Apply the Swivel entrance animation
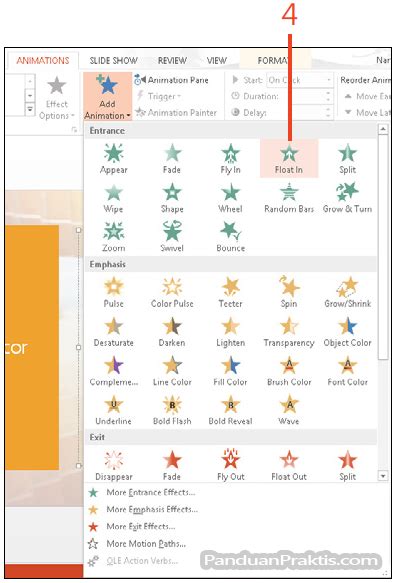The height and width of the screenshot is (583, 397). [x=172, y=237]
